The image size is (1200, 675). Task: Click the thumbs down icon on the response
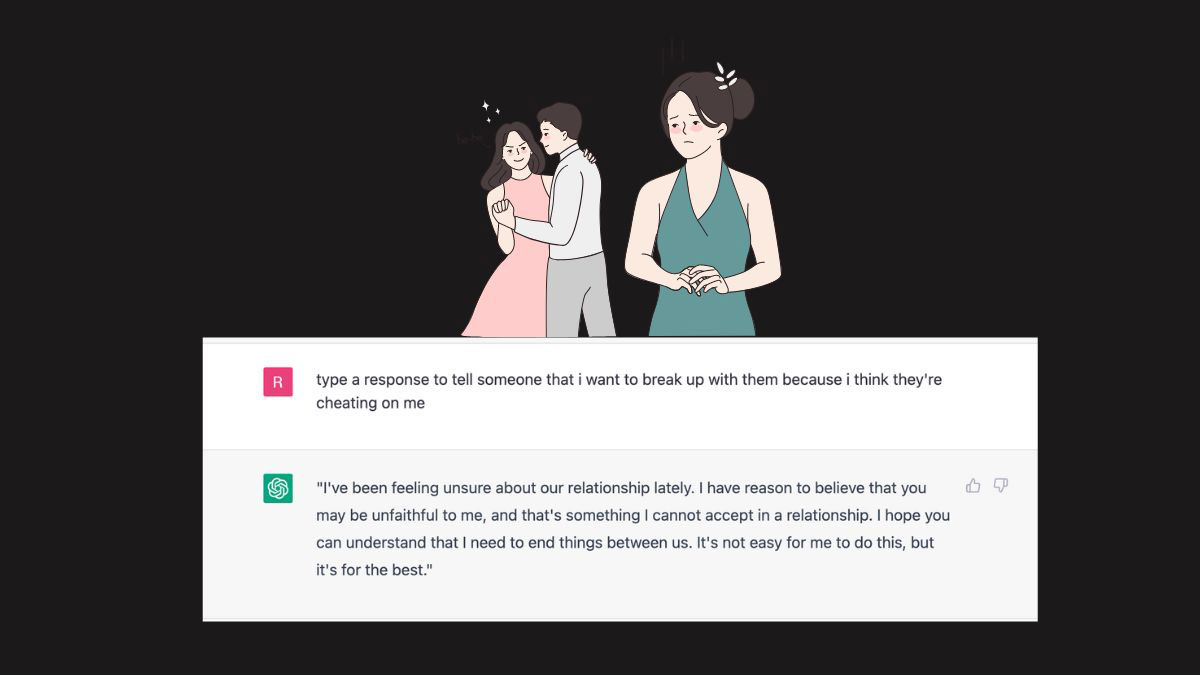pyautogui.click(x=1000, y=486)
